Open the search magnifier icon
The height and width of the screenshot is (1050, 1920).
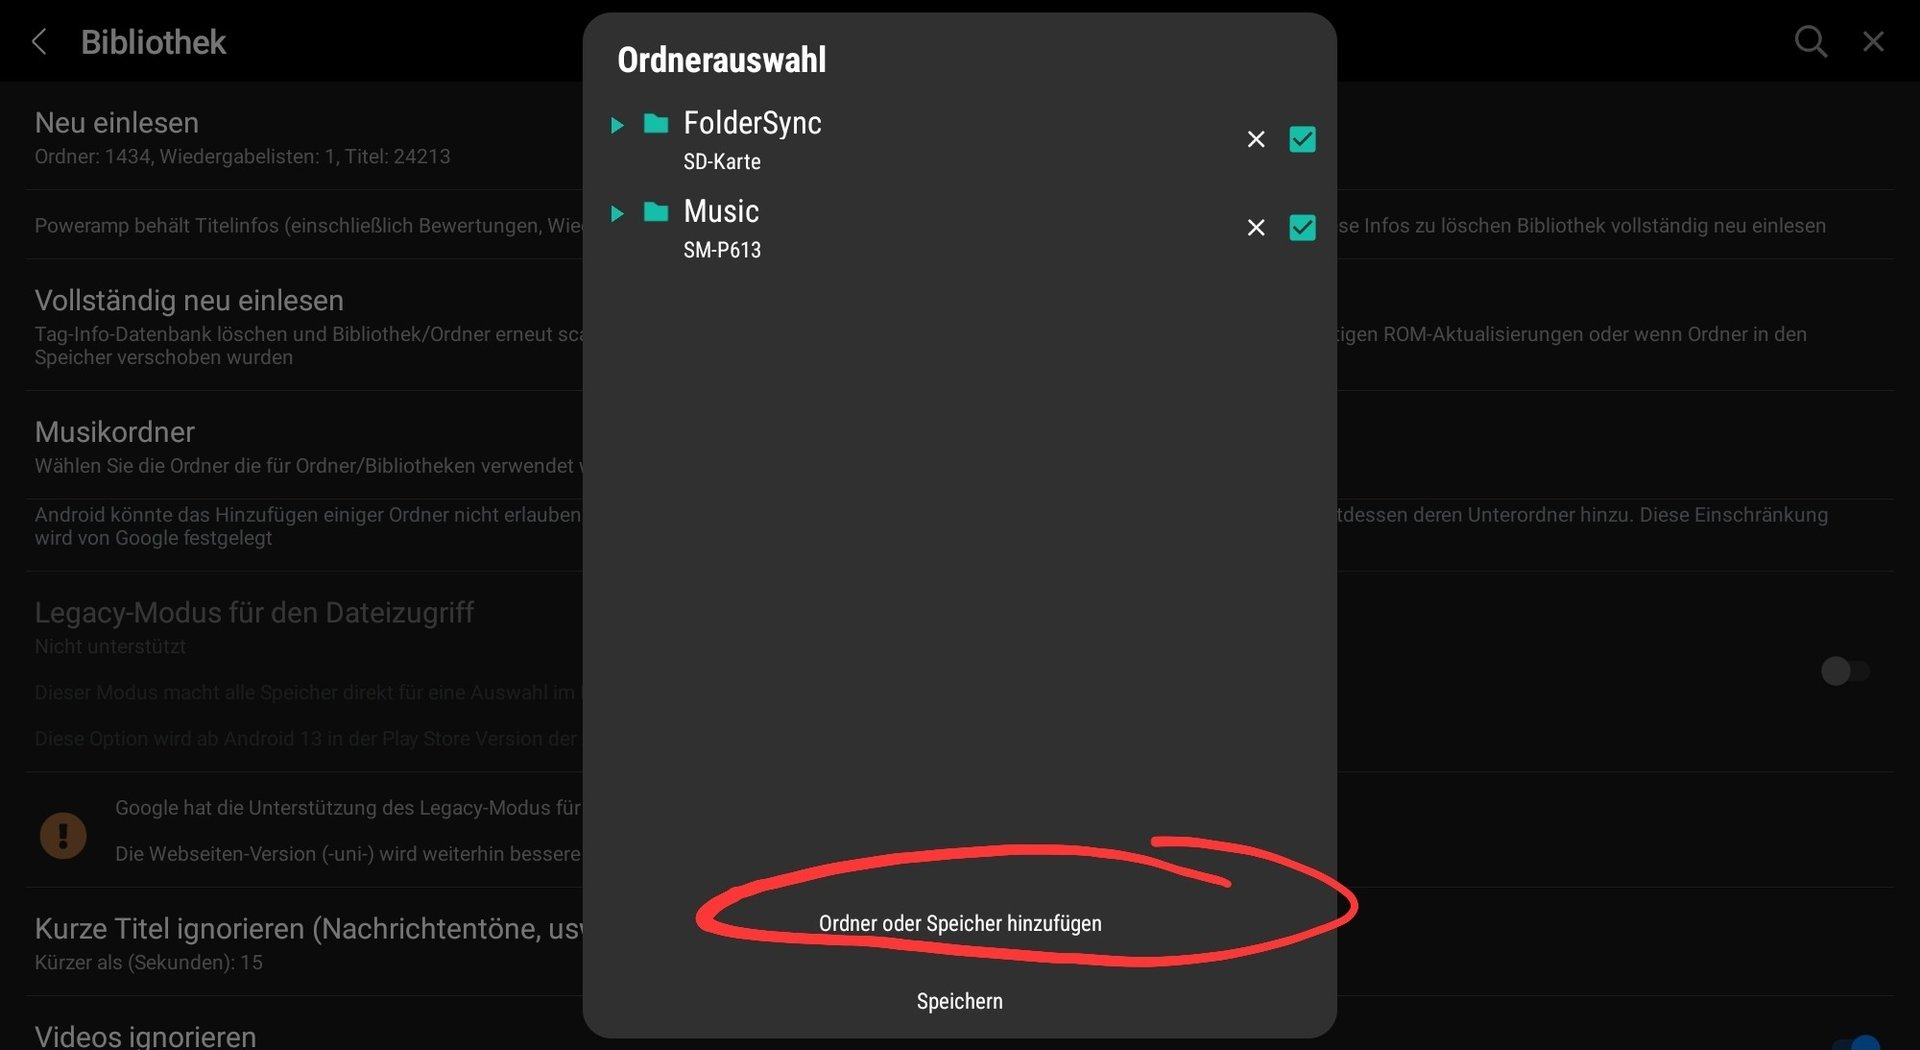click(x=1810, y=42)
